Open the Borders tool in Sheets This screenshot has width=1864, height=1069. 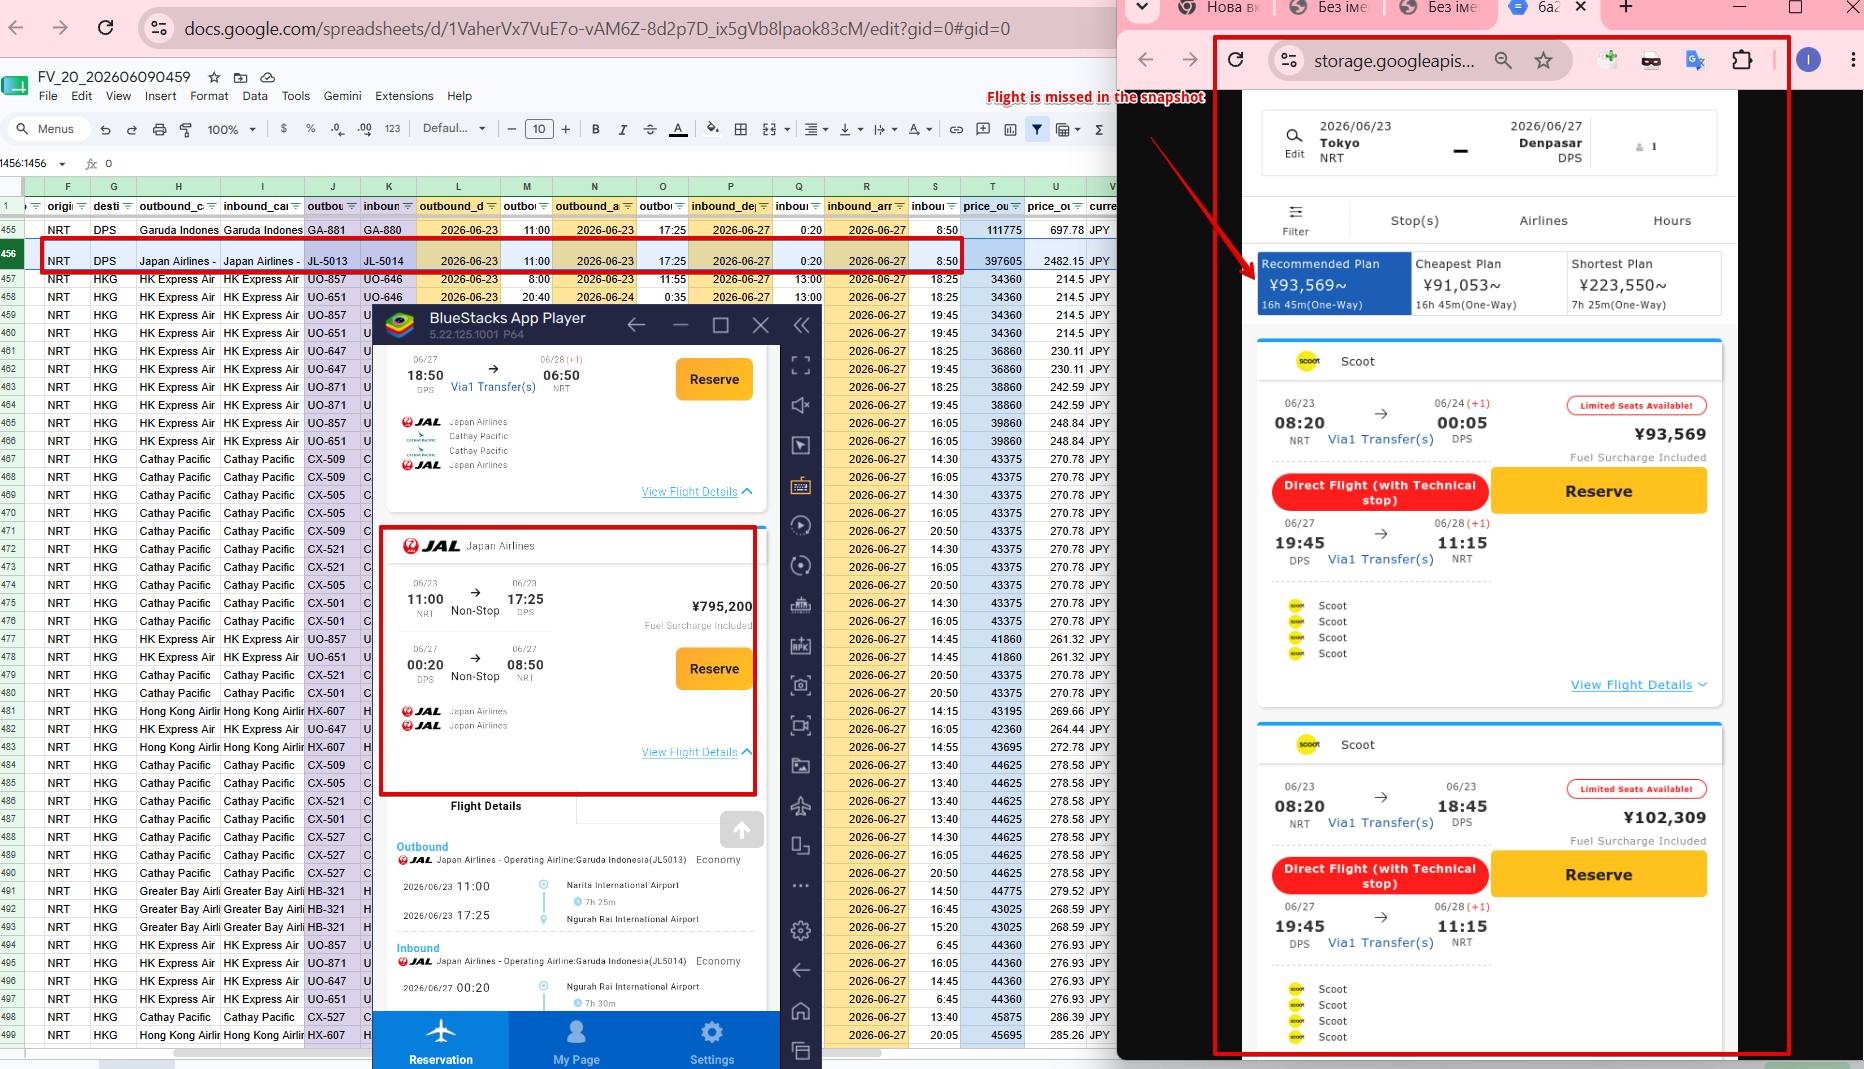741,129
